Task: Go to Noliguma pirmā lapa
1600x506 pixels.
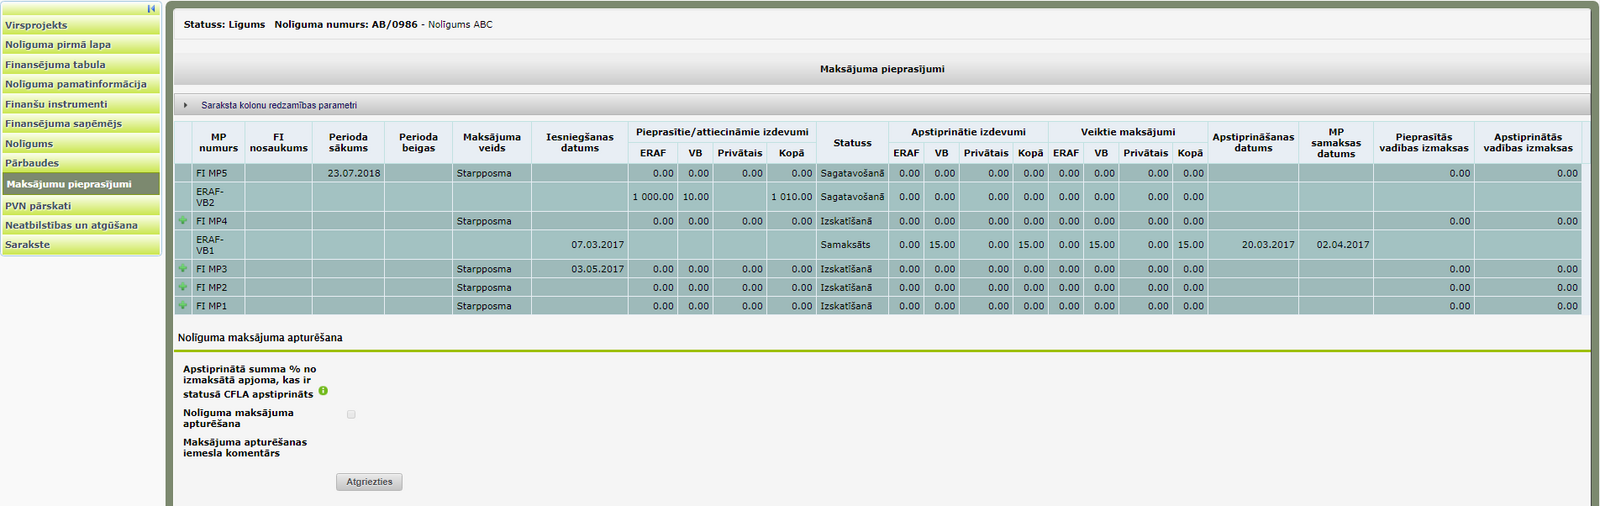Action: pos(81,44)
